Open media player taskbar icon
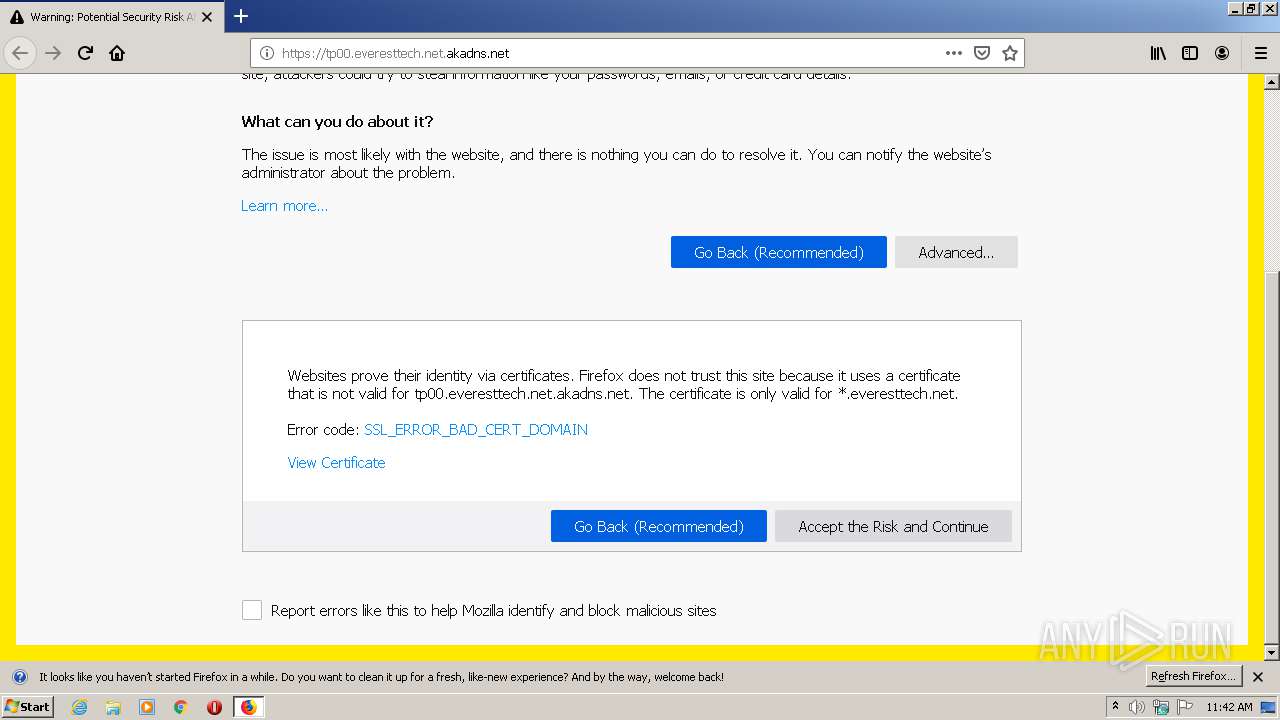This screenshot has height=720, width=1280. pos(147,707)
